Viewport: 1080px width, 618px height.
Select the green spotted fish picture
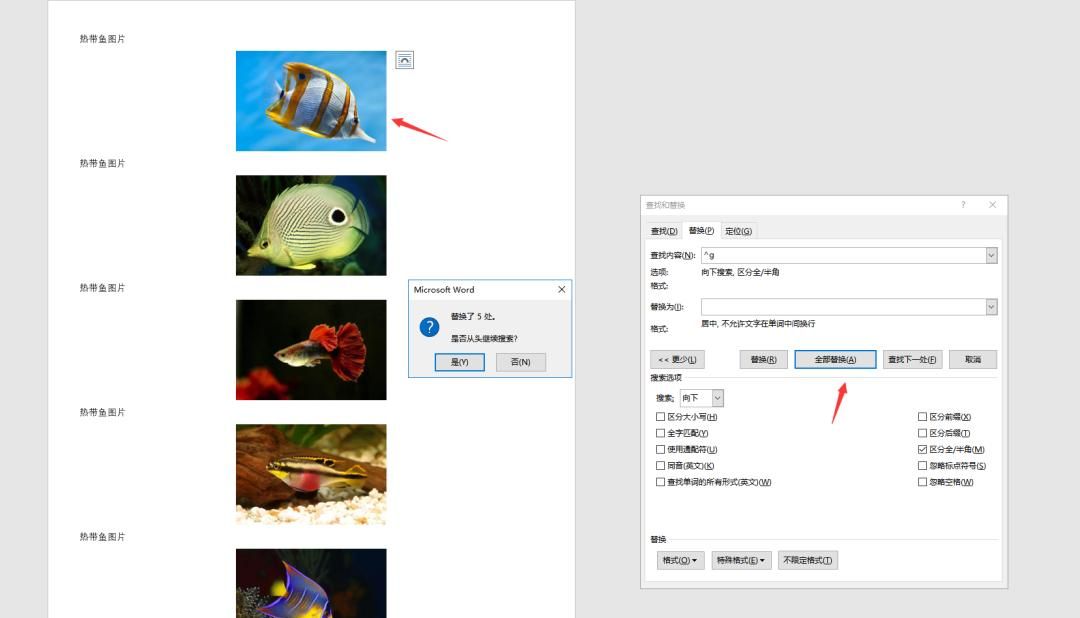(311, 225)
